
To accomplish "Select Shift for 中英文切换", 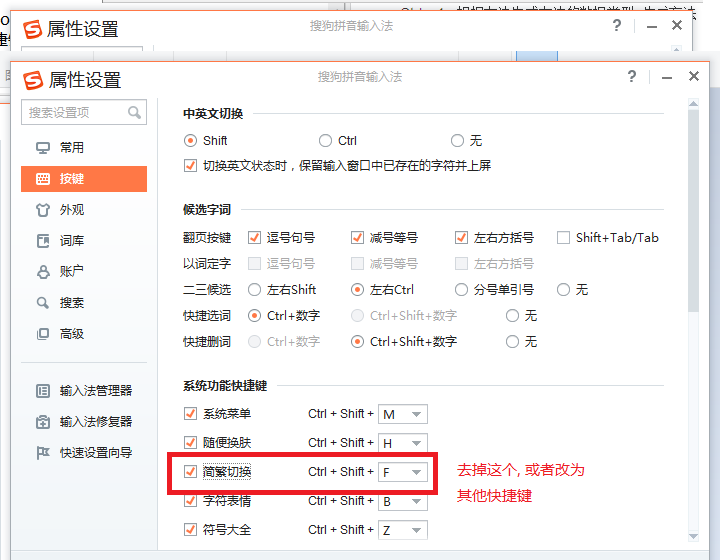I will point(190,140).
